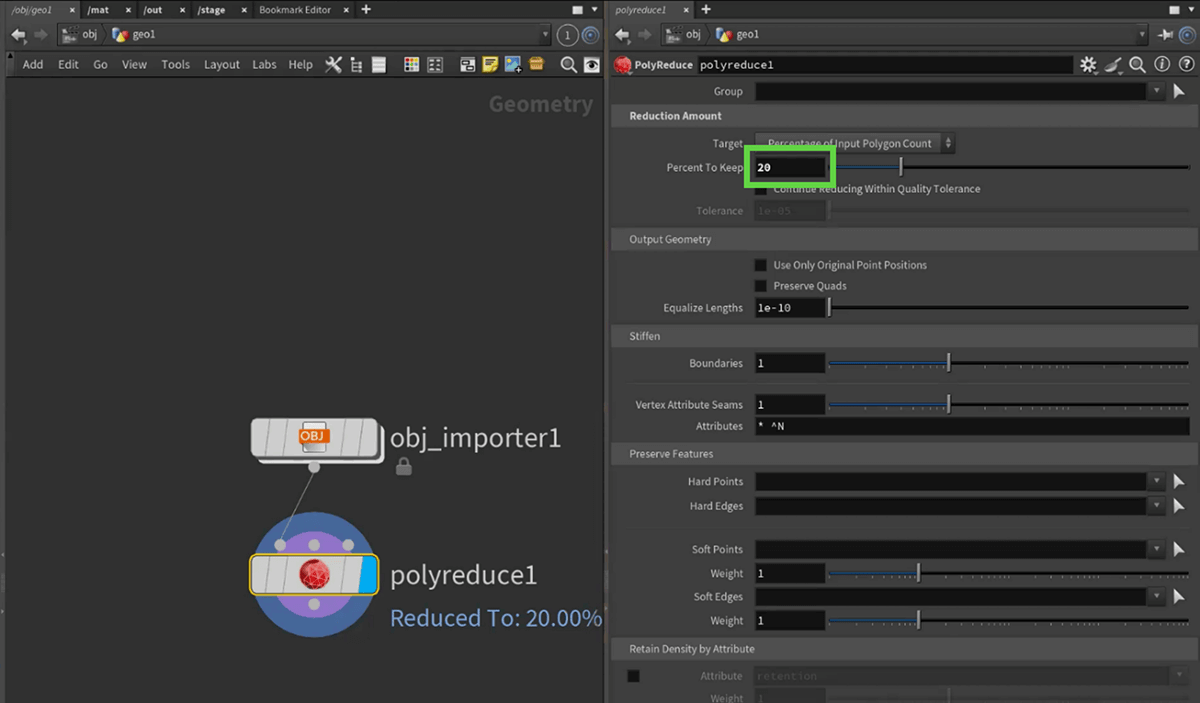The image size is (1200, 703).
Task: Click the sticky note icon in network toolbar
Action: (490, 65)
